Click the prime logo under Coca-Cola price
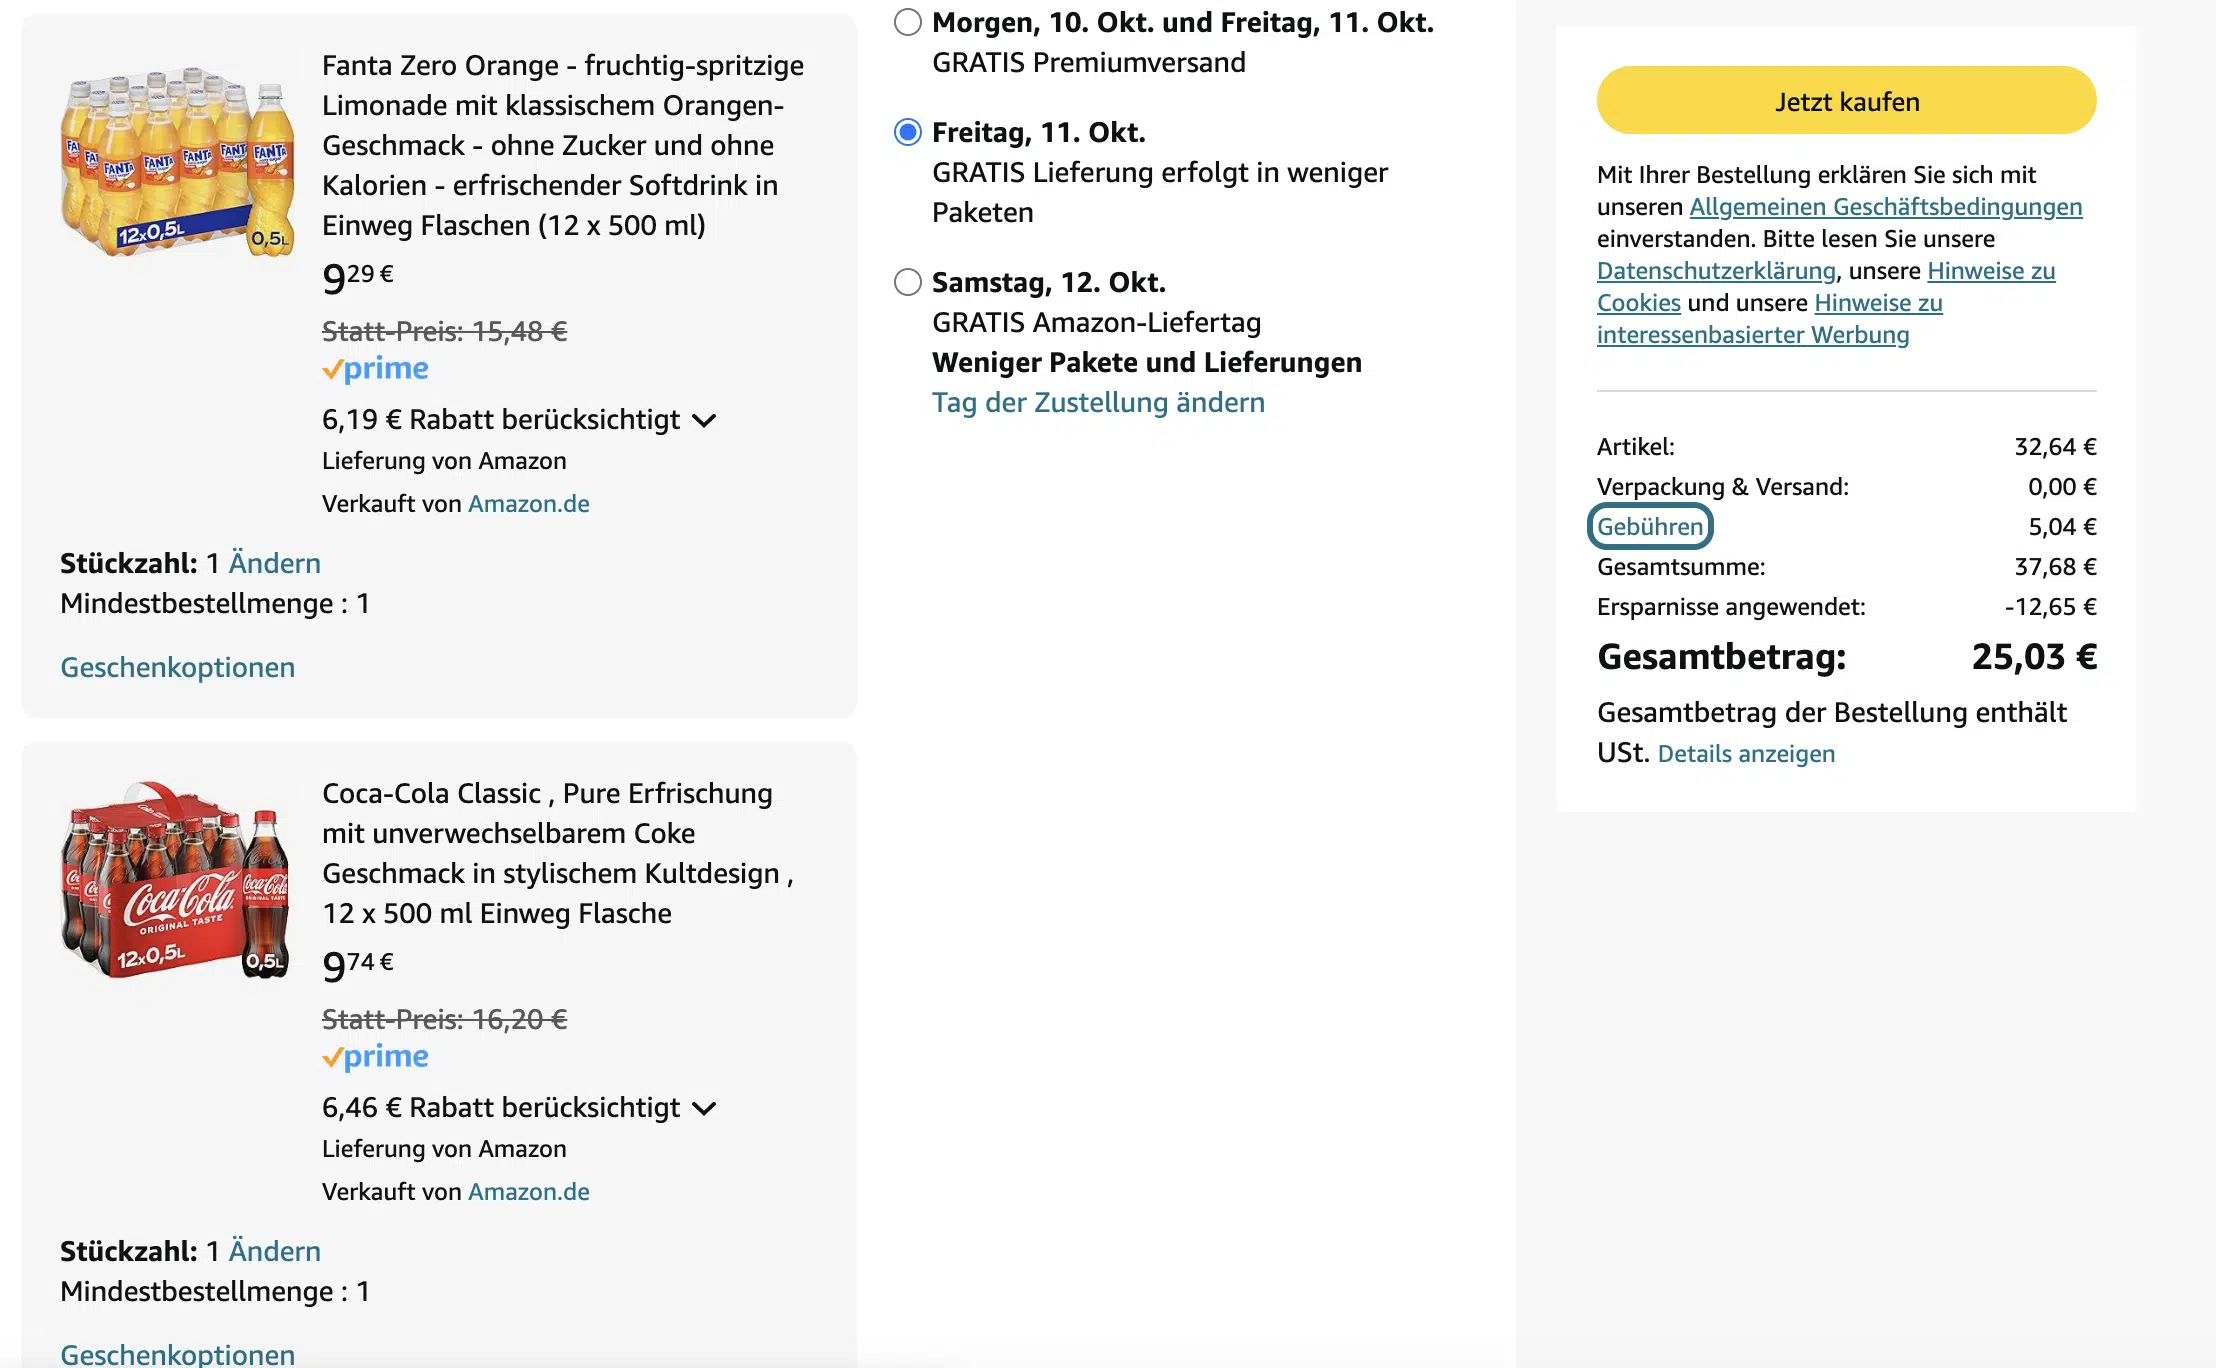This screenshot has height=1368, width=2216. 375,1057
